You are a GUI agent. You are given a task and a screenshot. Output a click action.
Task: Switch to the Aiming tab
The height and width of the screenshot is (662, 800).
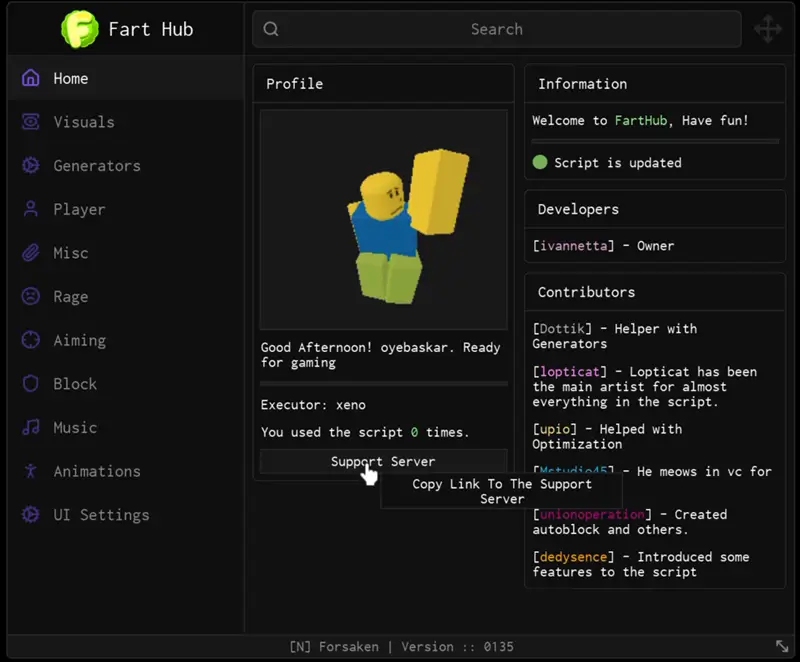(x=126, y=340)
